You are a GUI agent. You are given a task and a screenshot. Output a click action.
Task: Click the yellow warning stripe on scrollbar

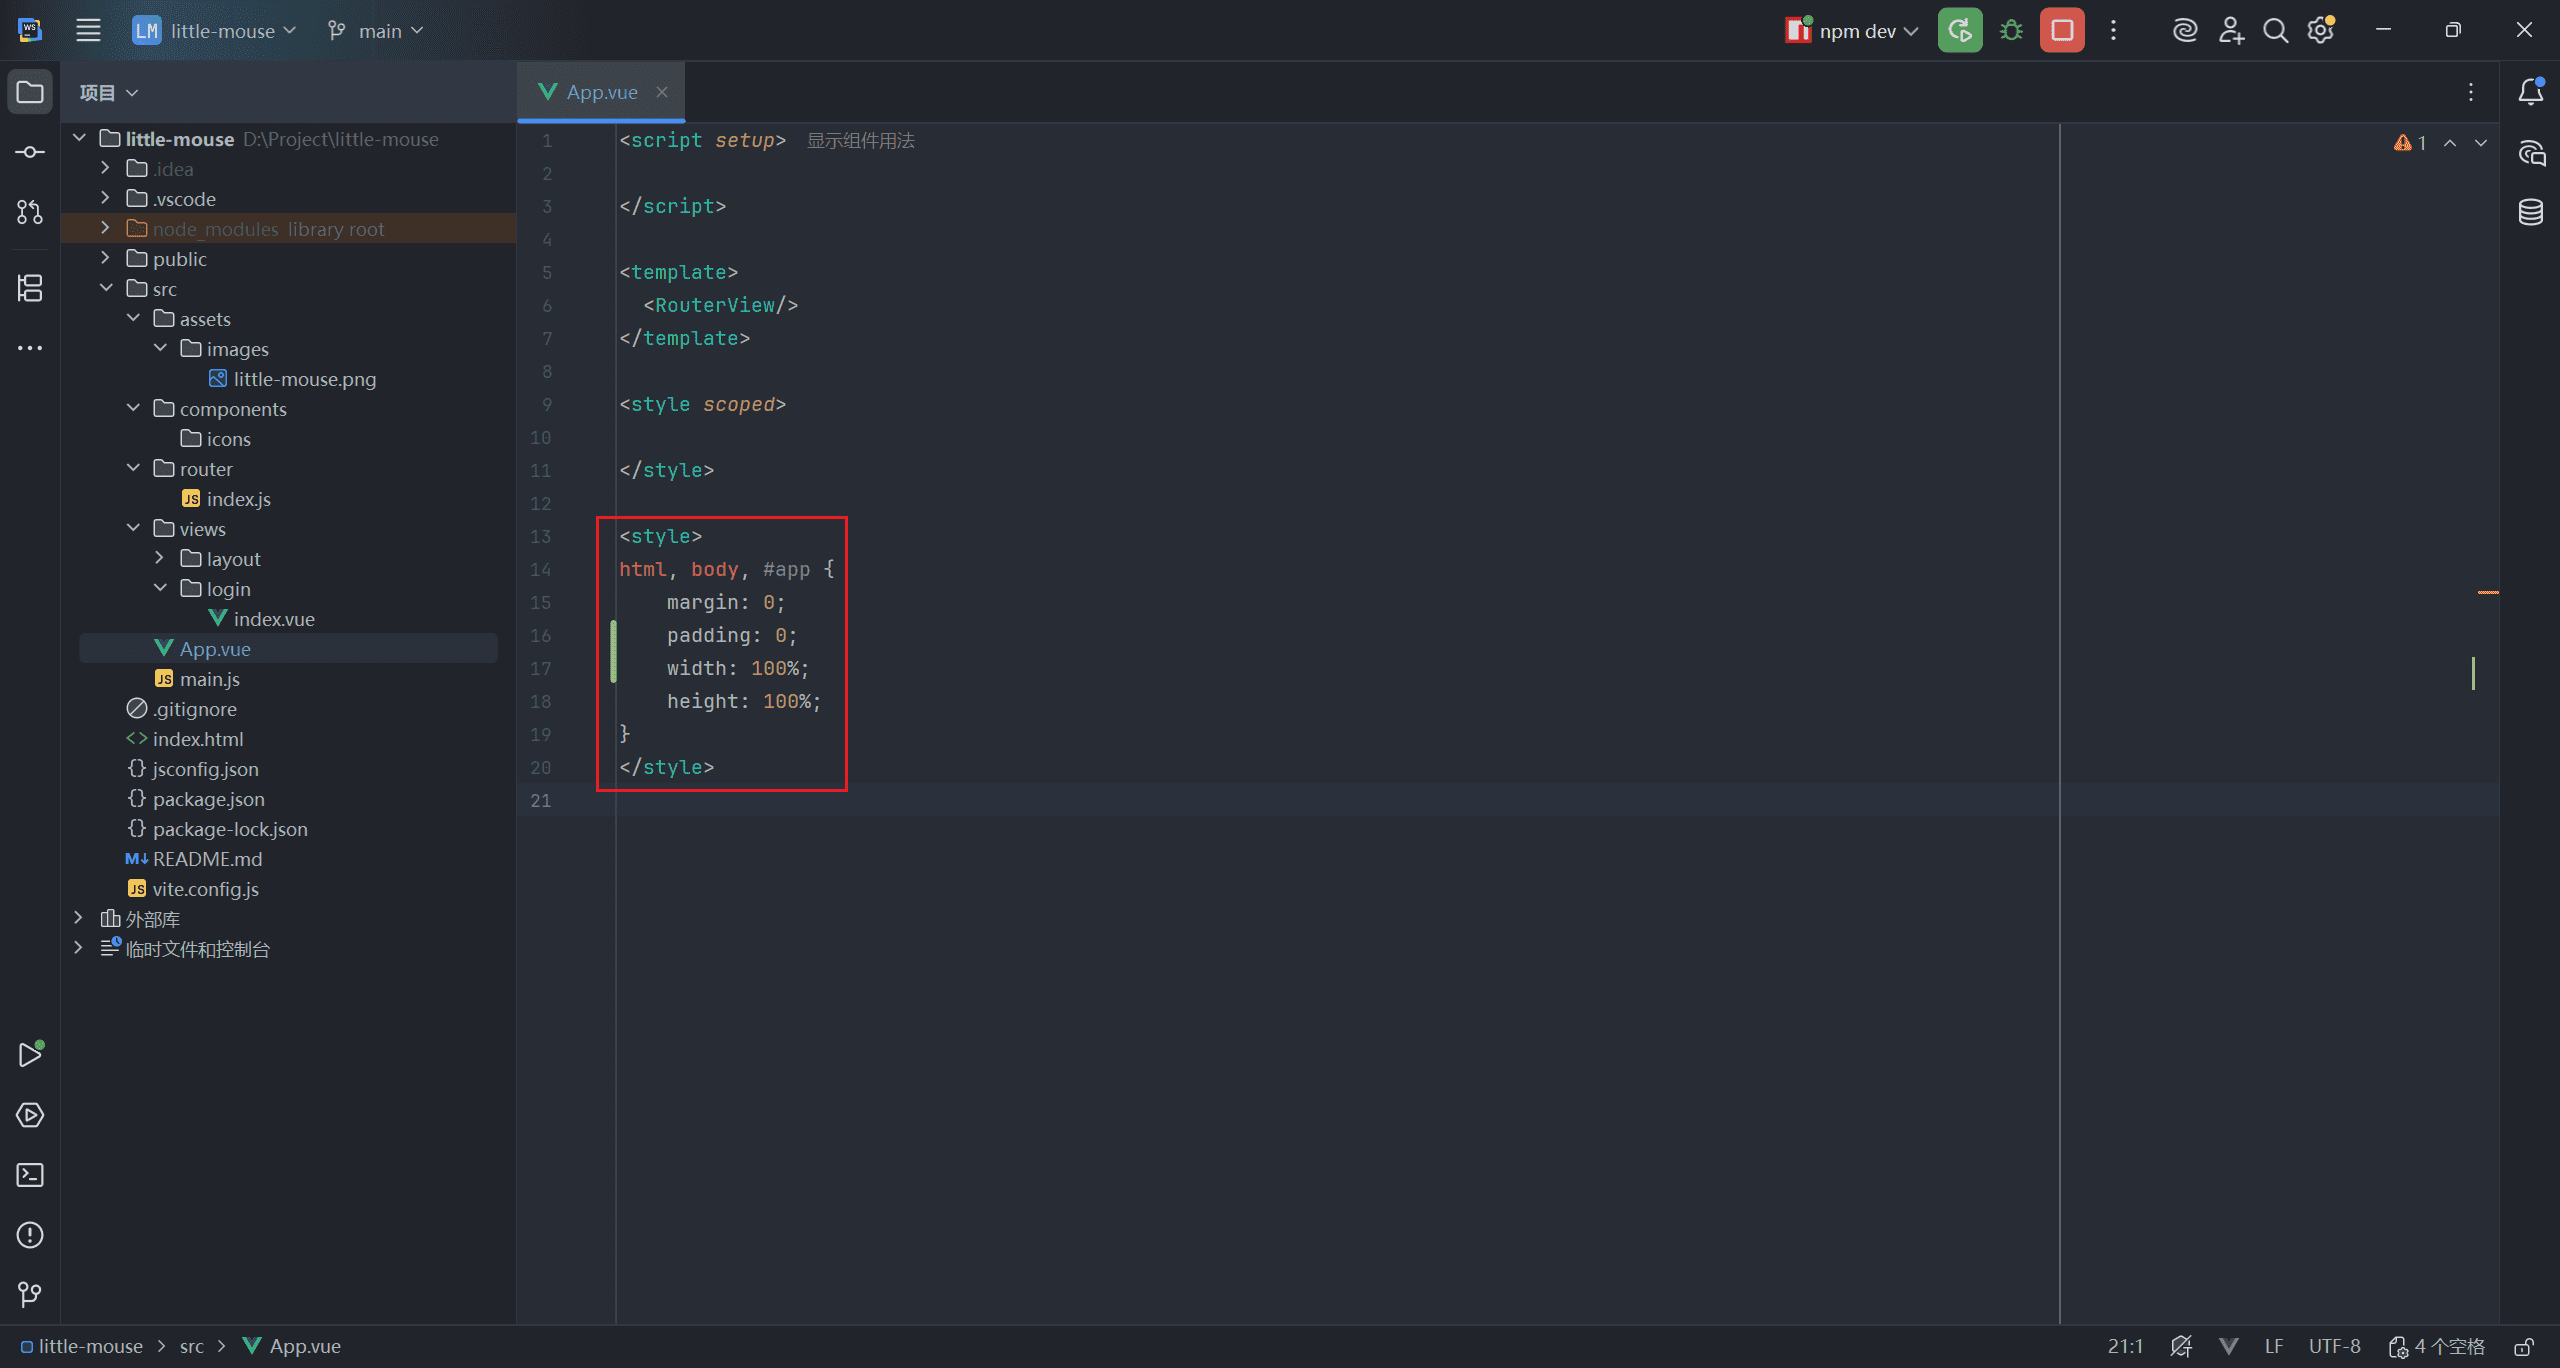tap(2487, 593)
